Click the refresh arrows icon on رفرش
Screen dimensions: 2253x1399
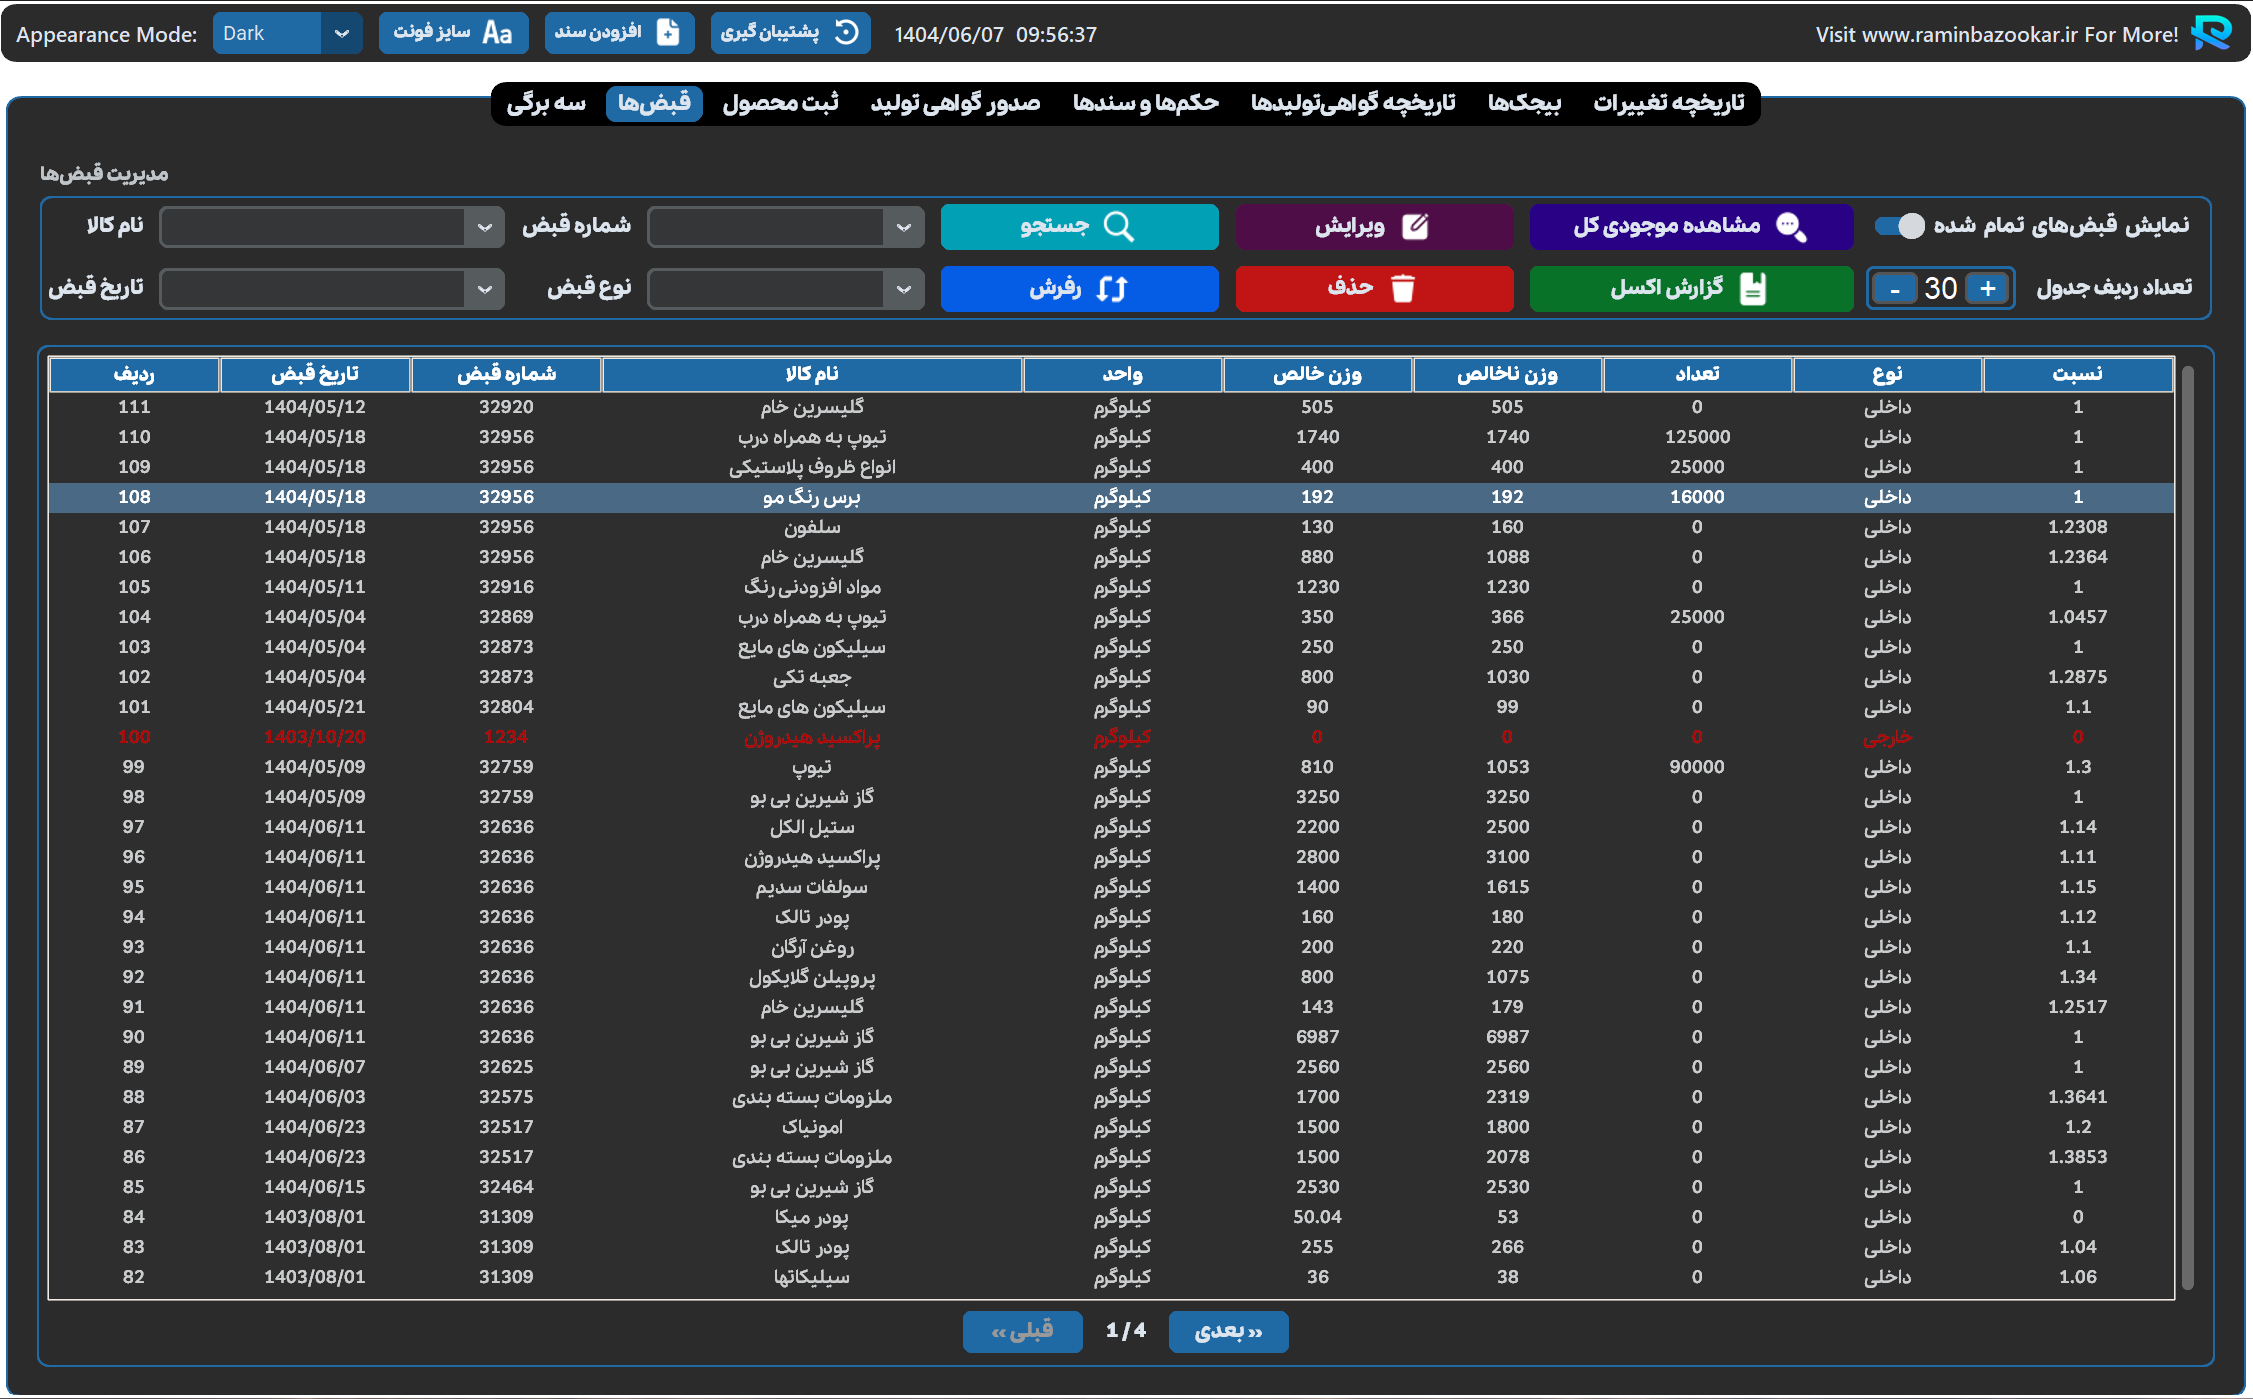[x=1111, y=289]
